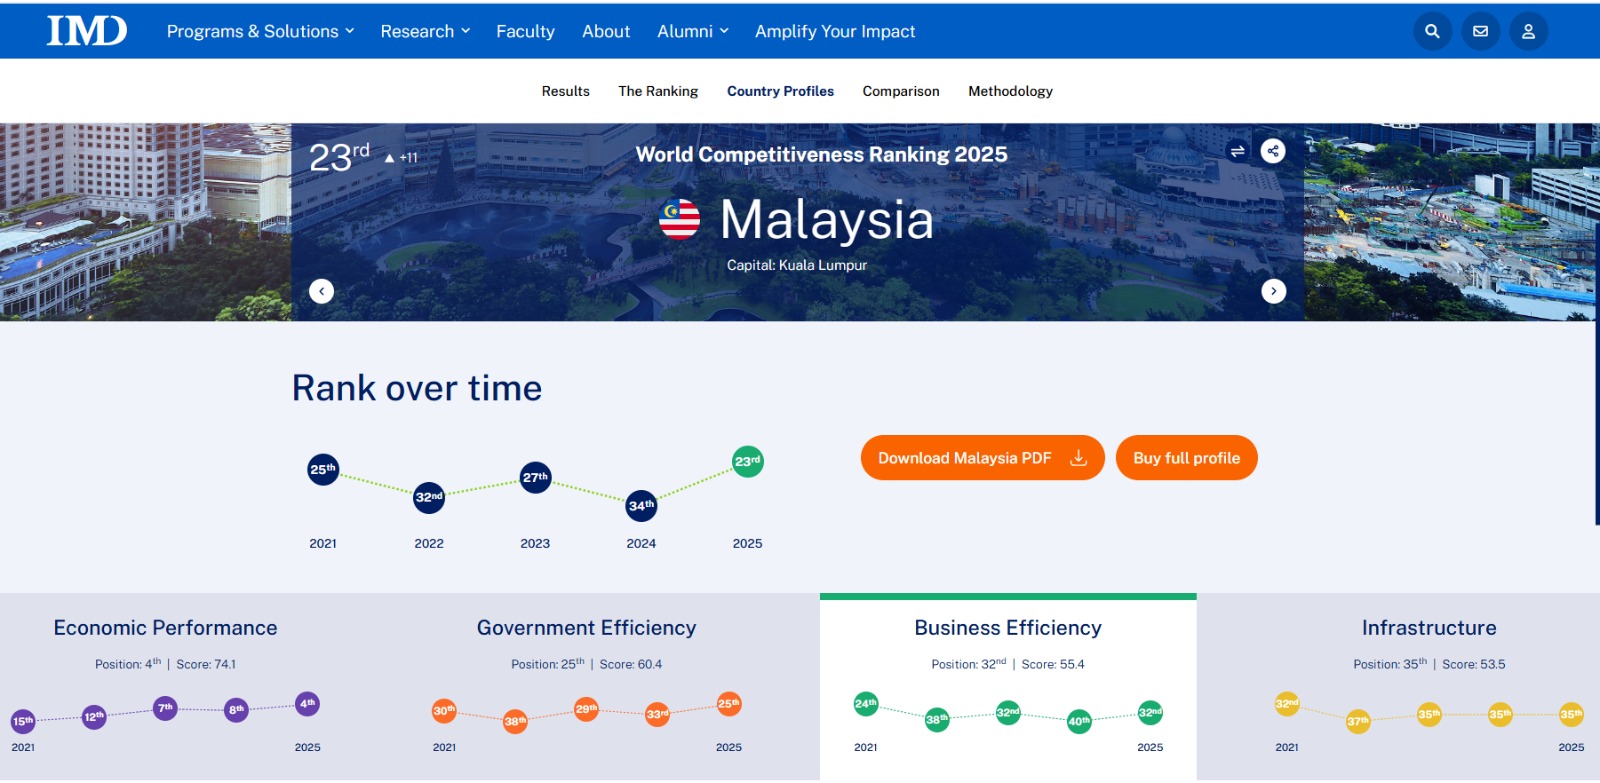Click Government Efficiency 33rd marker
Image resolution: width=1600 pixels, height=783 pixels.
pyautogui.click(x=657, y=715)
